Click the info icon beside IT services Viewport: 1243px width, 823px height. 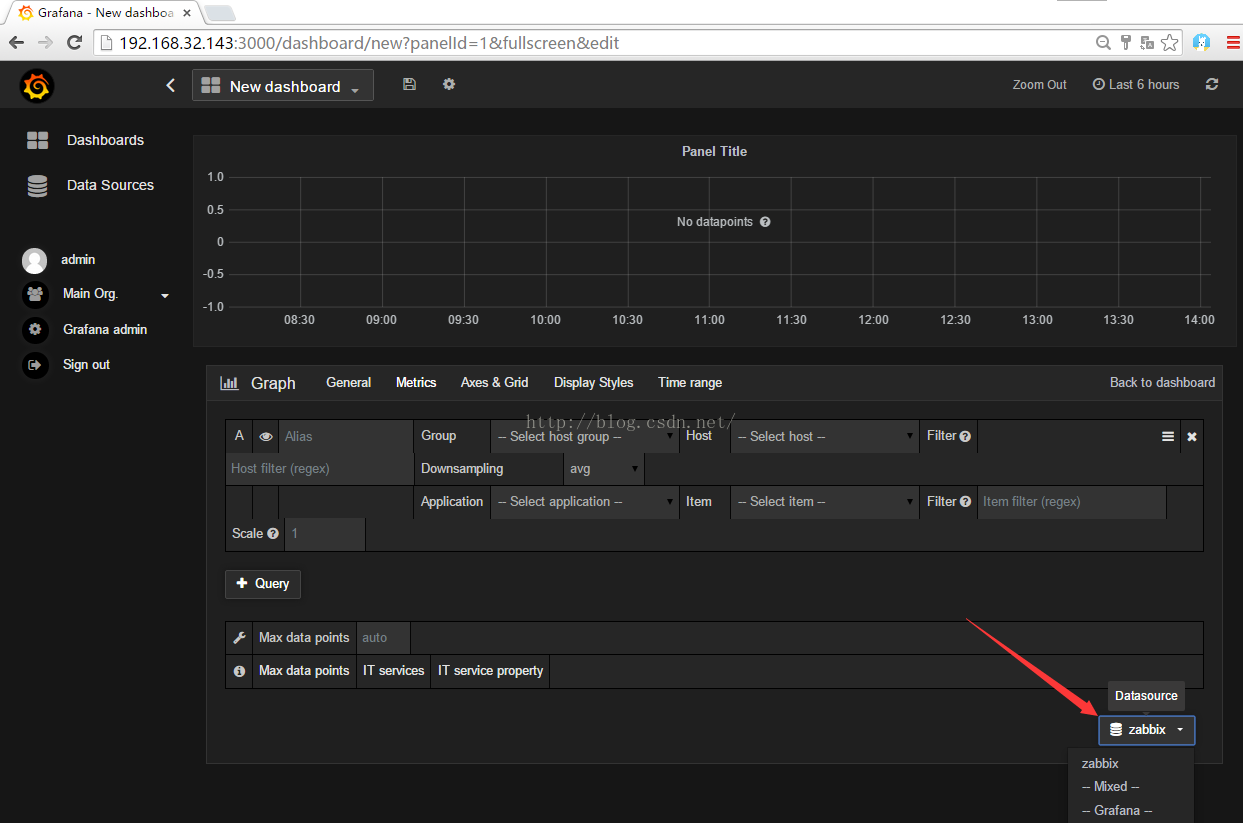point(239,671)
